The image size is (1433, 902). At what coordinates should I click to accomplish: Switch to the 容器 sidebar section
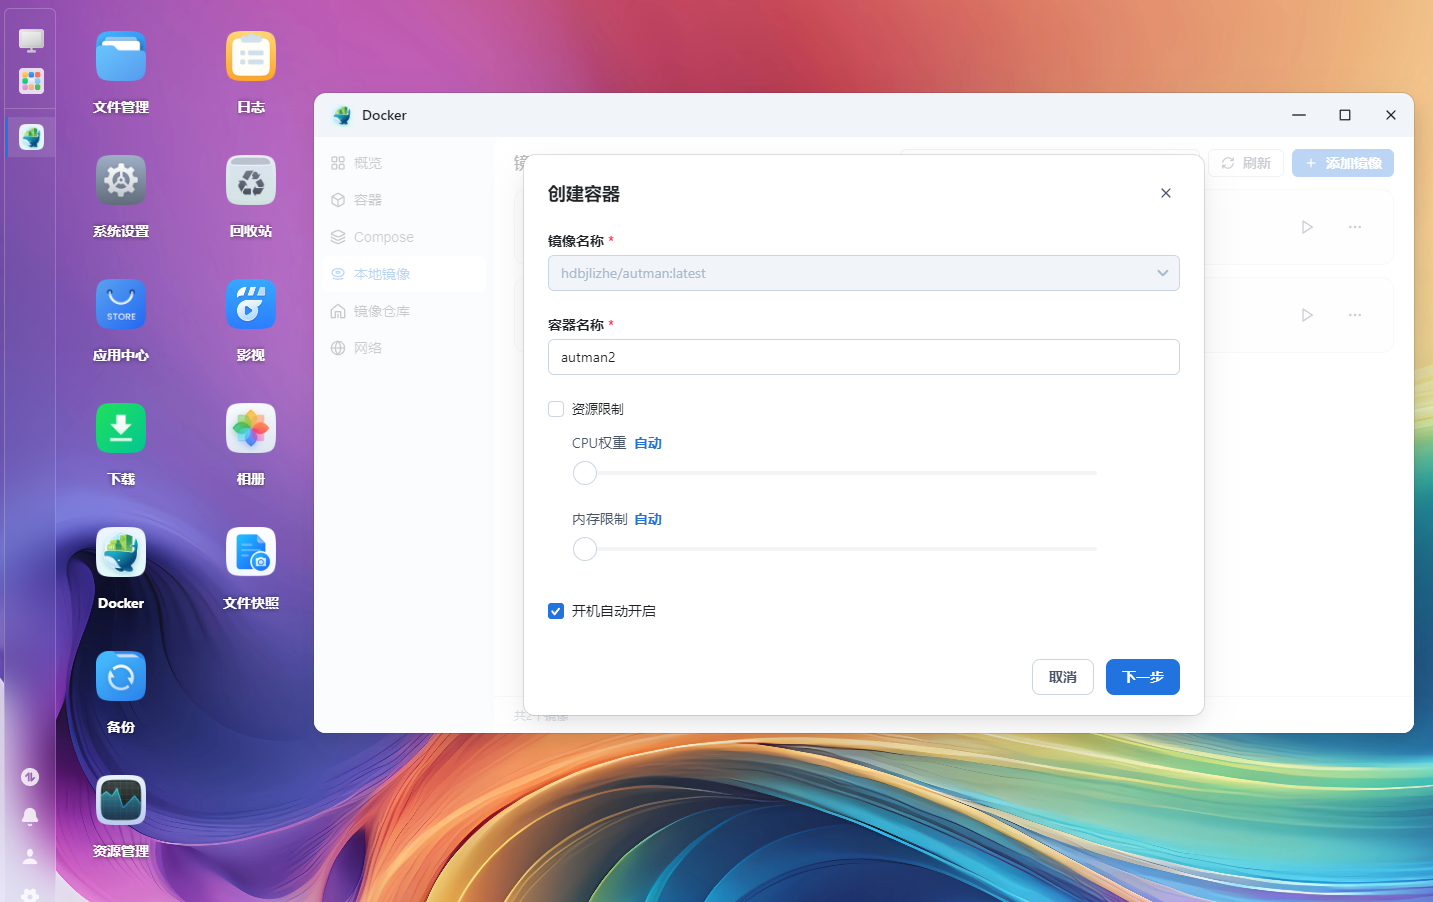(x=367, y=200)
